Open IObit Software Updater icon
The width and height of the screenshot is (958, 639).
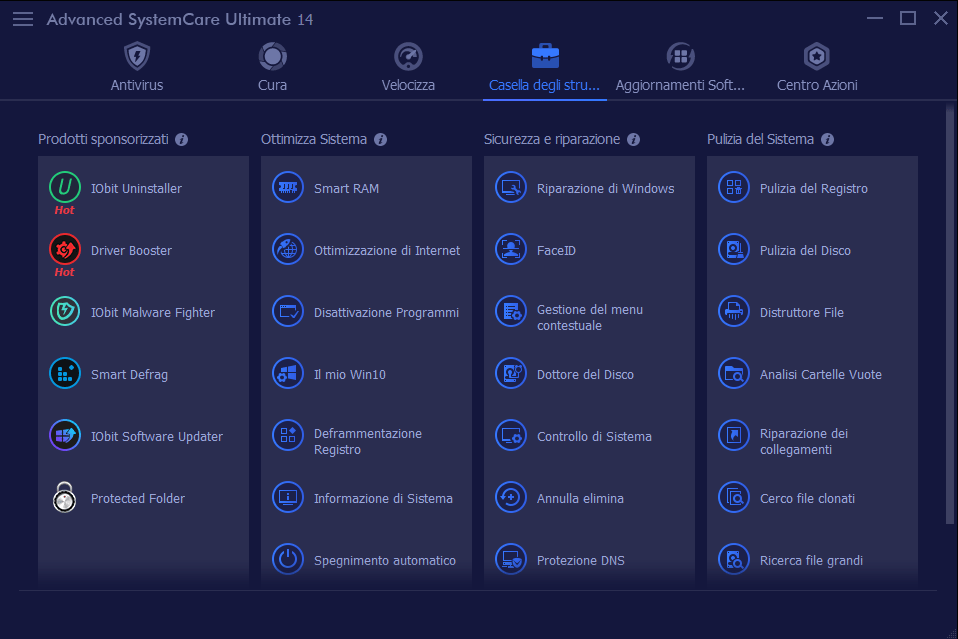(65, 436)
